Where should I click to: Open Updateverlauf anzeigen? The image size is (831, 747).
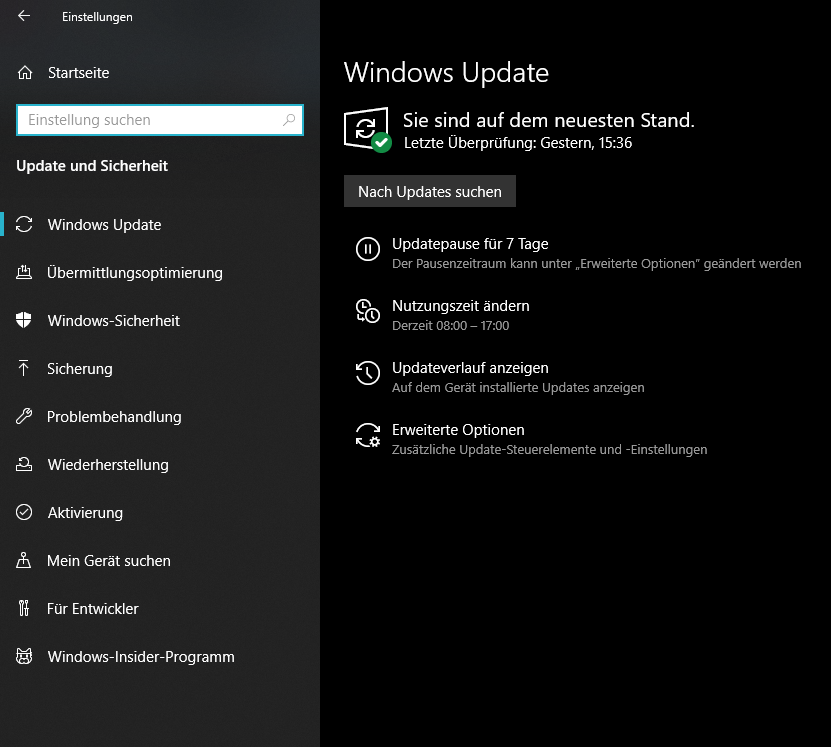pos(470,368)
